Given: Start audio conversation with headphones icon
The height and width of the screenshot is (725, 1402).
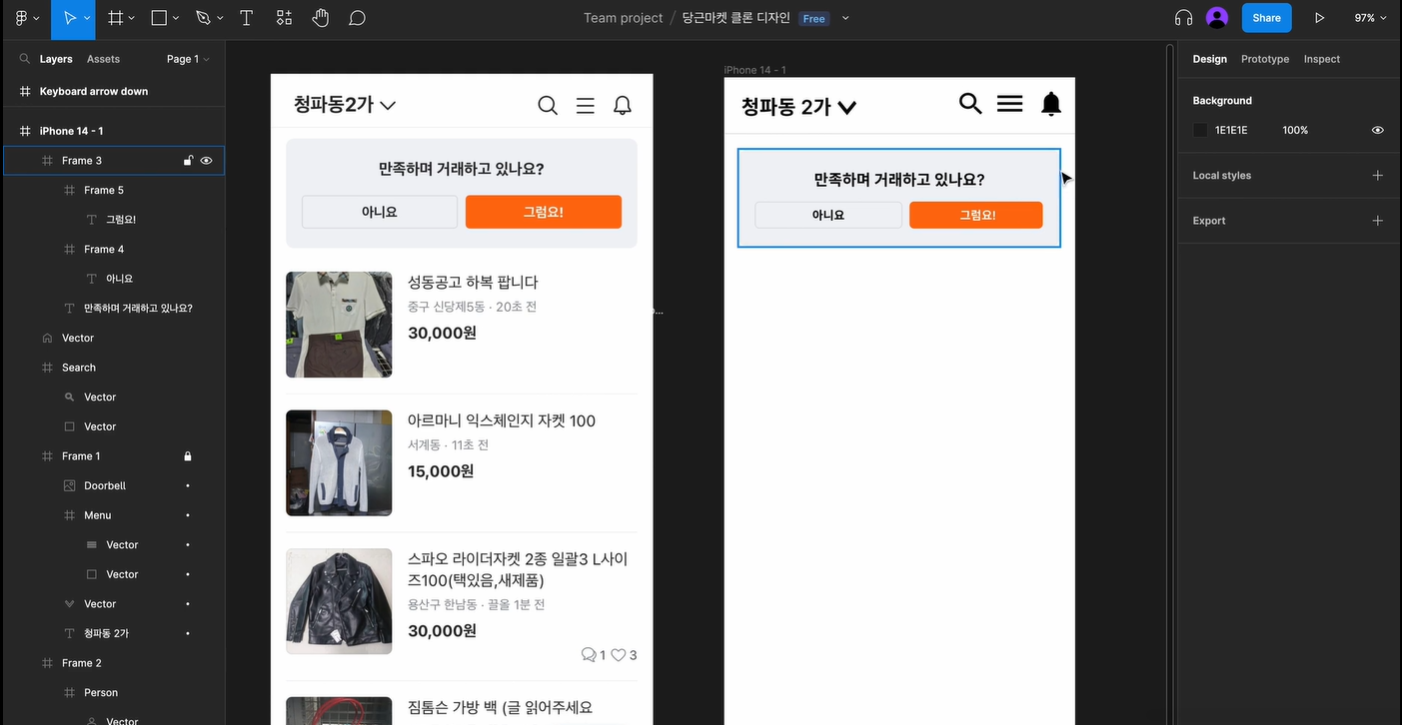Looking at the screenshot, I should [x=1184, y=18].
